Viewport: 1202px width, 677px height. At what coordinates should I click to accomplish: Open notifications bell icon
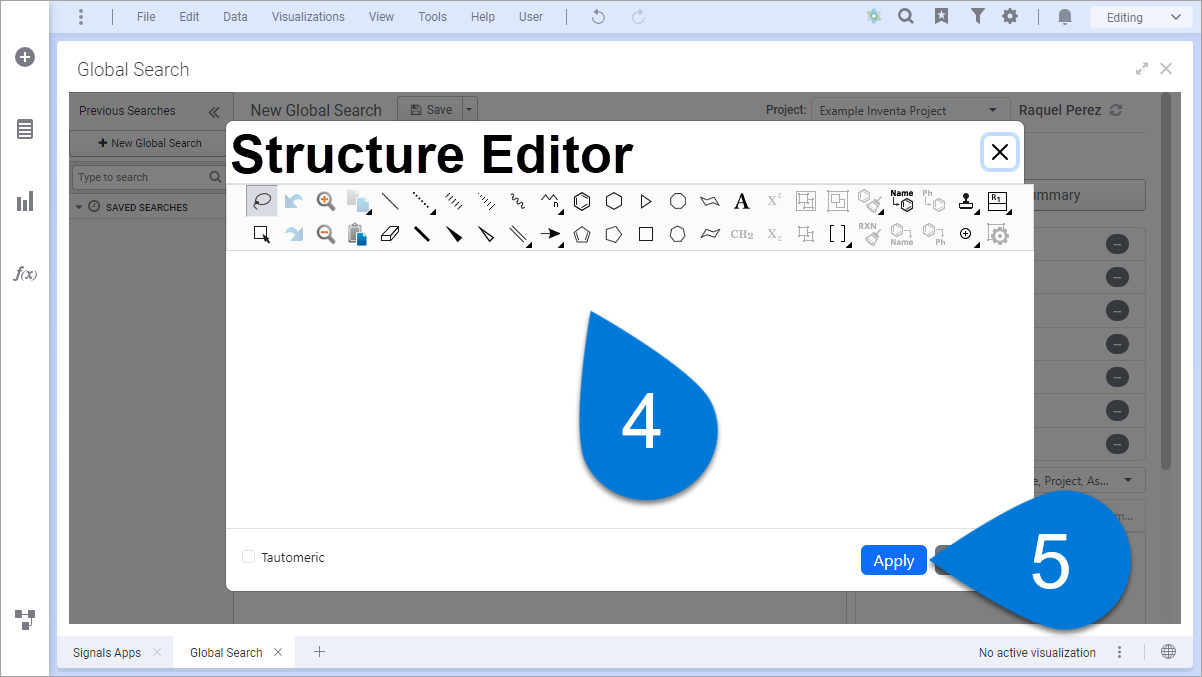[1065, 17]
